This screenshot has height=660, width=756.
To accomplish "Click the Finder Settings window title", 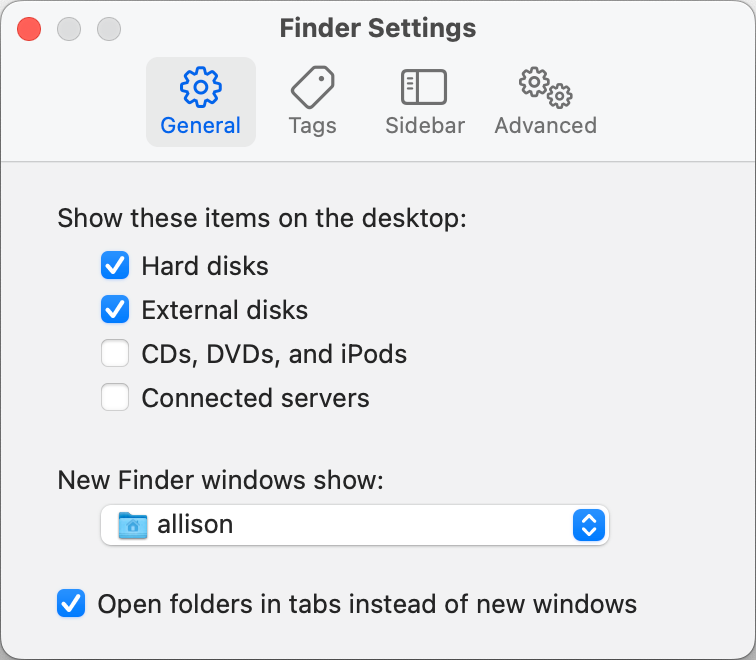I will point(378,28).
